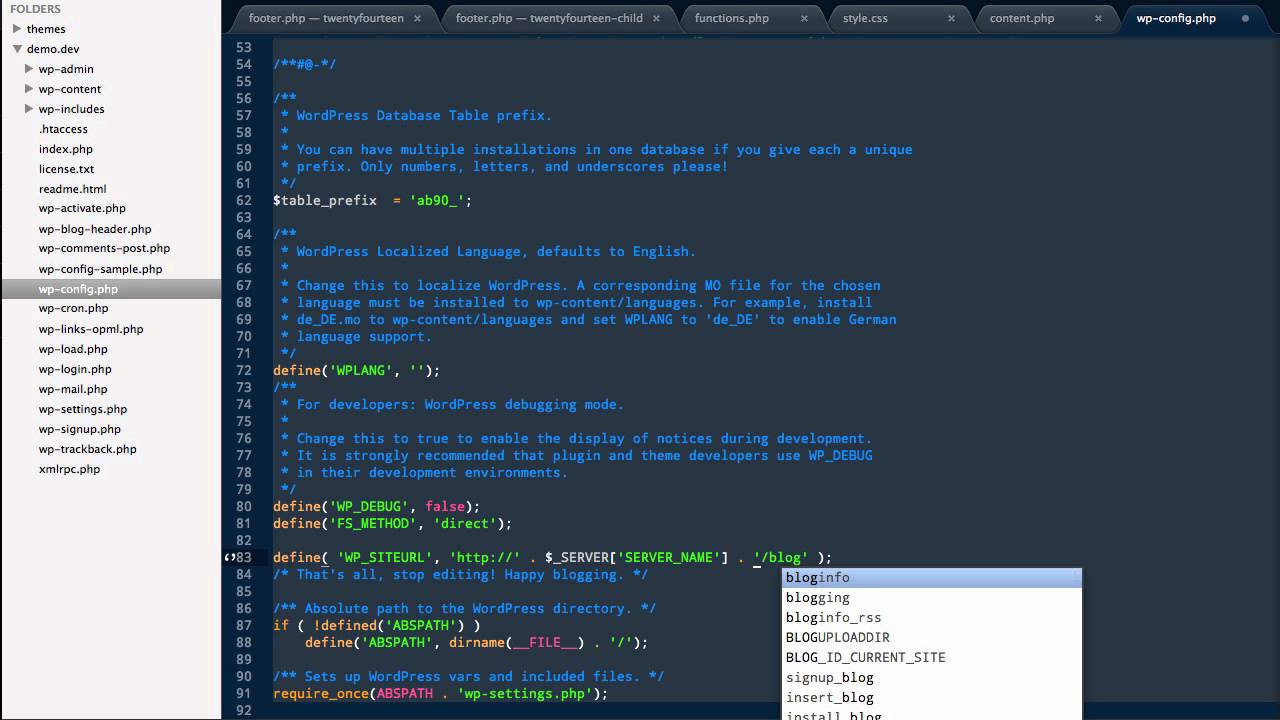Click the line 83 gutter mark
The width and height of the screenshot is (1280, 720).
[229, 557]
